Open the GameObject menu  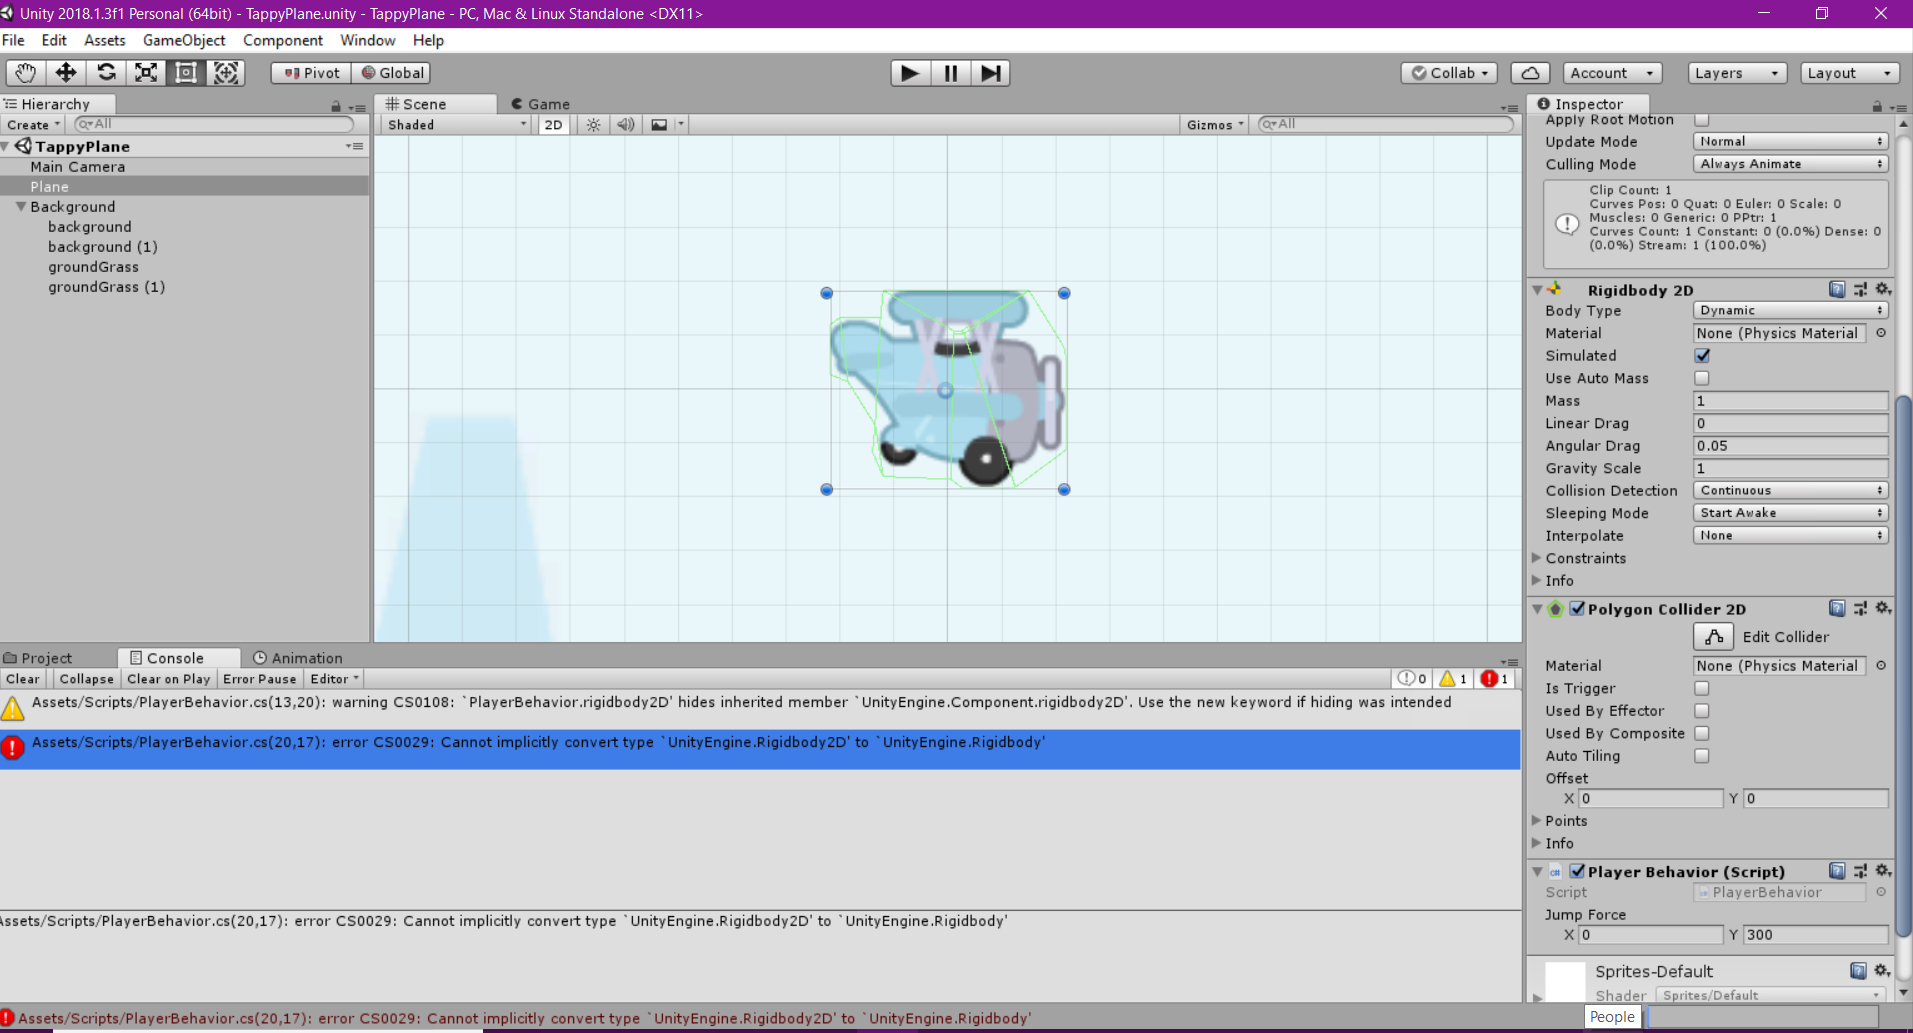184,40
